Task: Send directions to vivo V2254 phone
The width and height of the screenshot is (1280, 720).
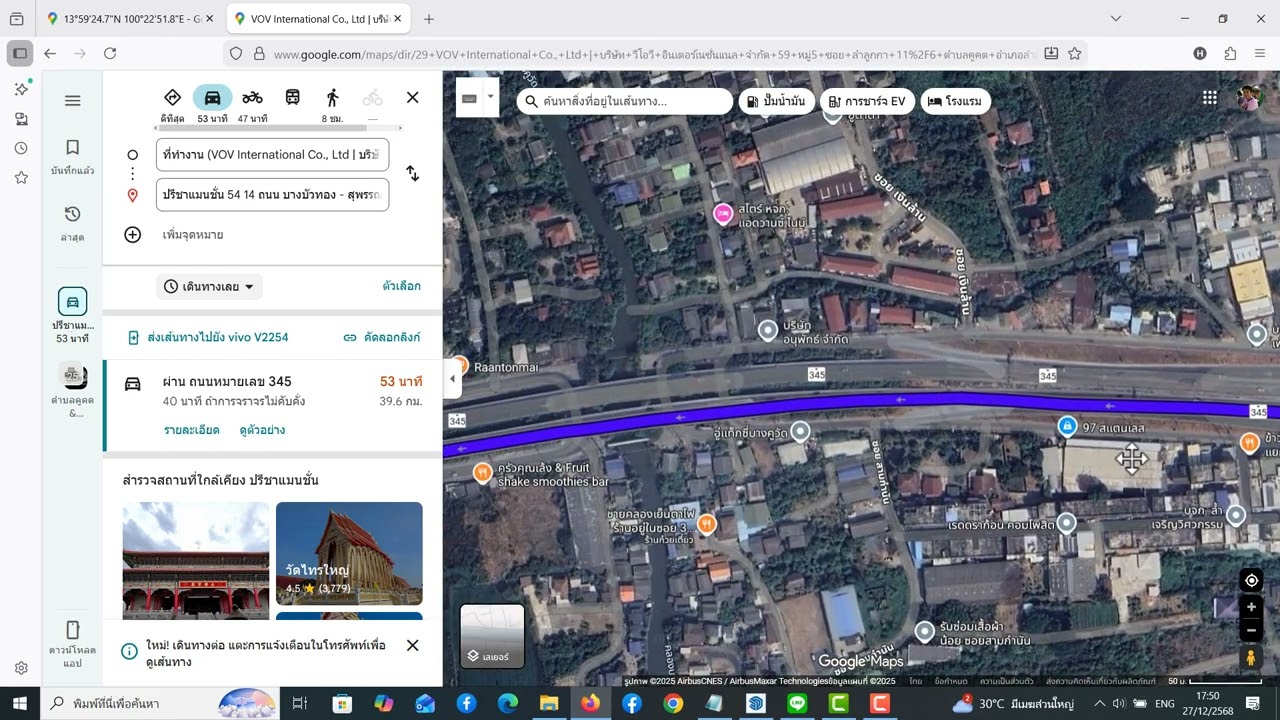Action: coord(208,338)
